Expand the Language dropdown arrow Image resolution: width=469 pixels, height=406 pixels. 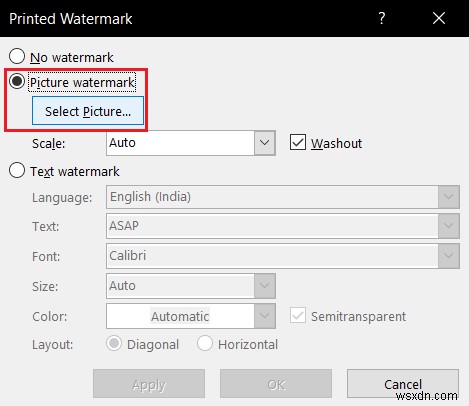point(449,197)
